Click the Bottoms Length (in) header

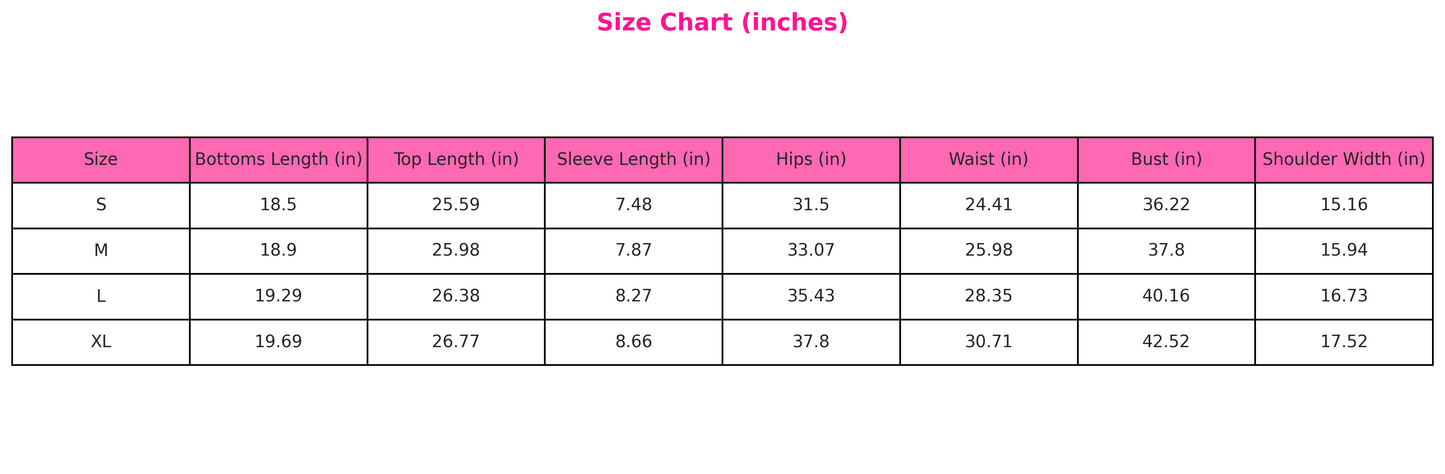[x=278, y=160]
